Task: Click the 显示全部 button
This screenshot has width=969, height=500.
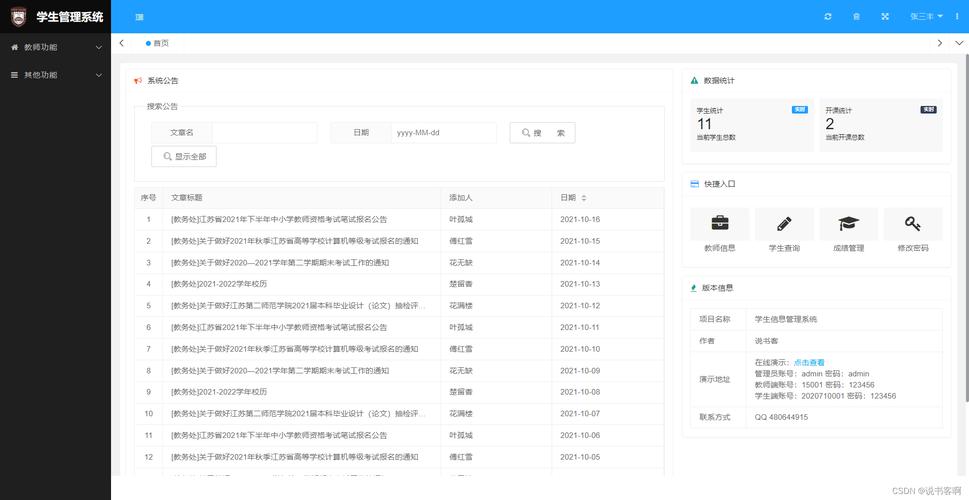Action: click(184, 156)
